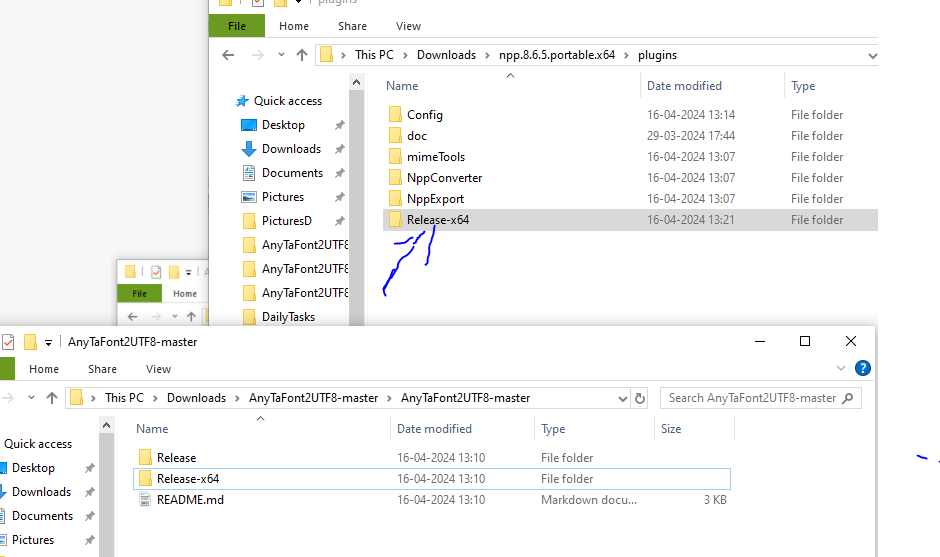Open the mimeTools folder icon

395,157
